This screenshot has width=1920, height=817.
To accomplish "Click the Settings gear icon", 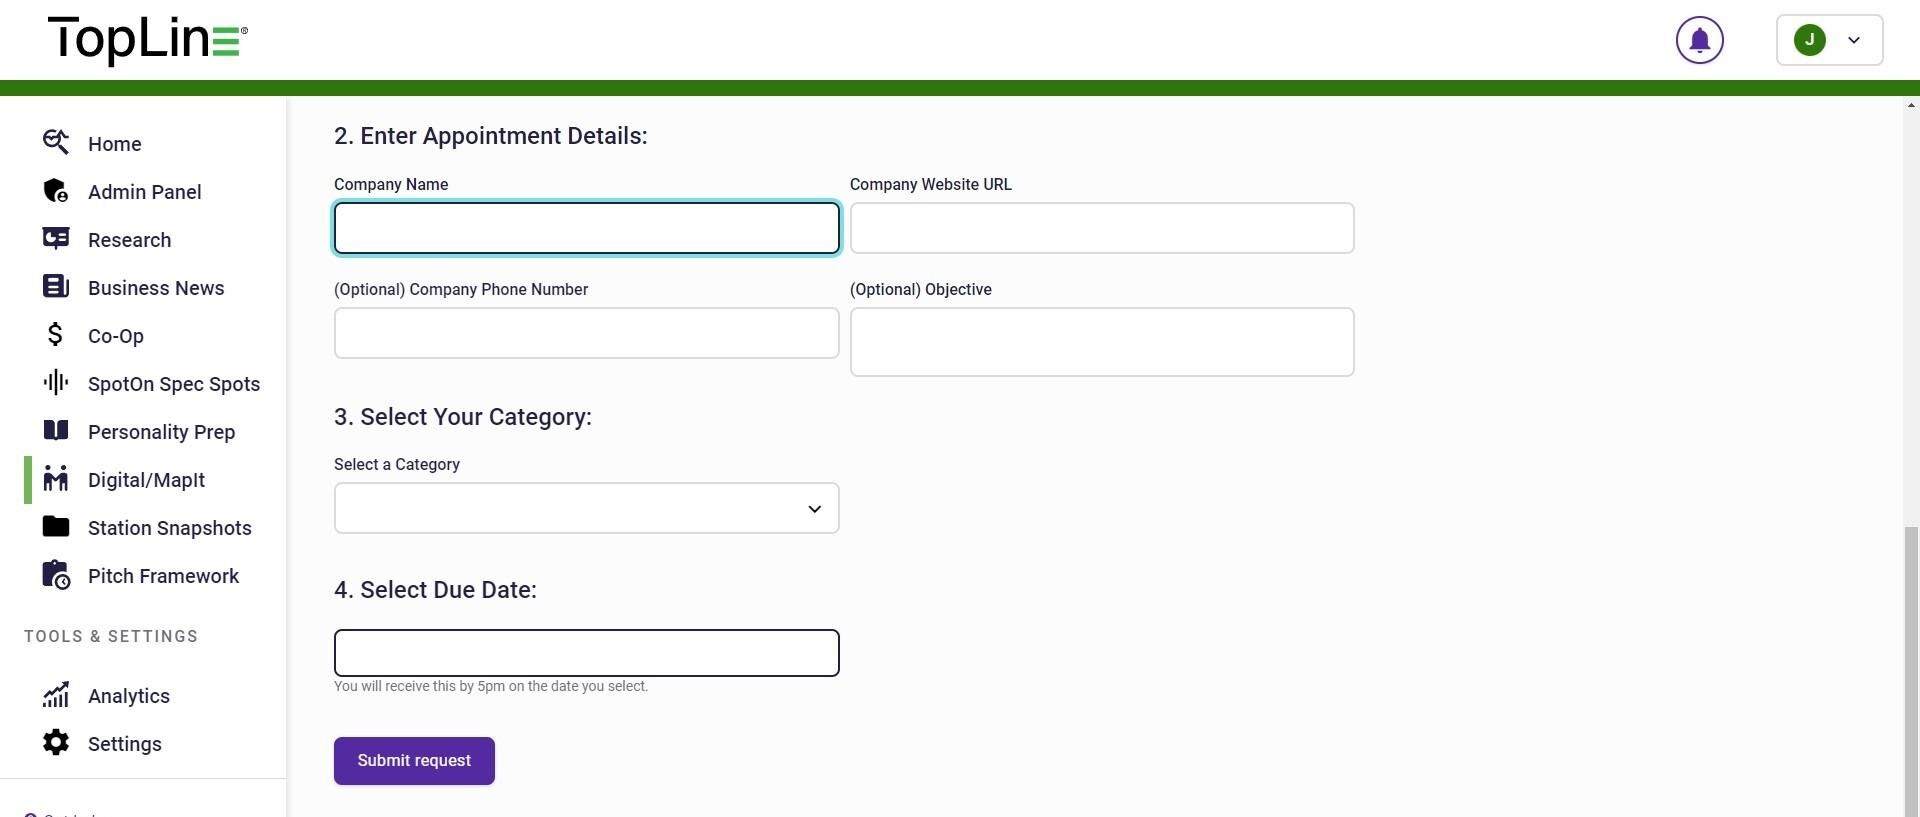I will 56,743.
